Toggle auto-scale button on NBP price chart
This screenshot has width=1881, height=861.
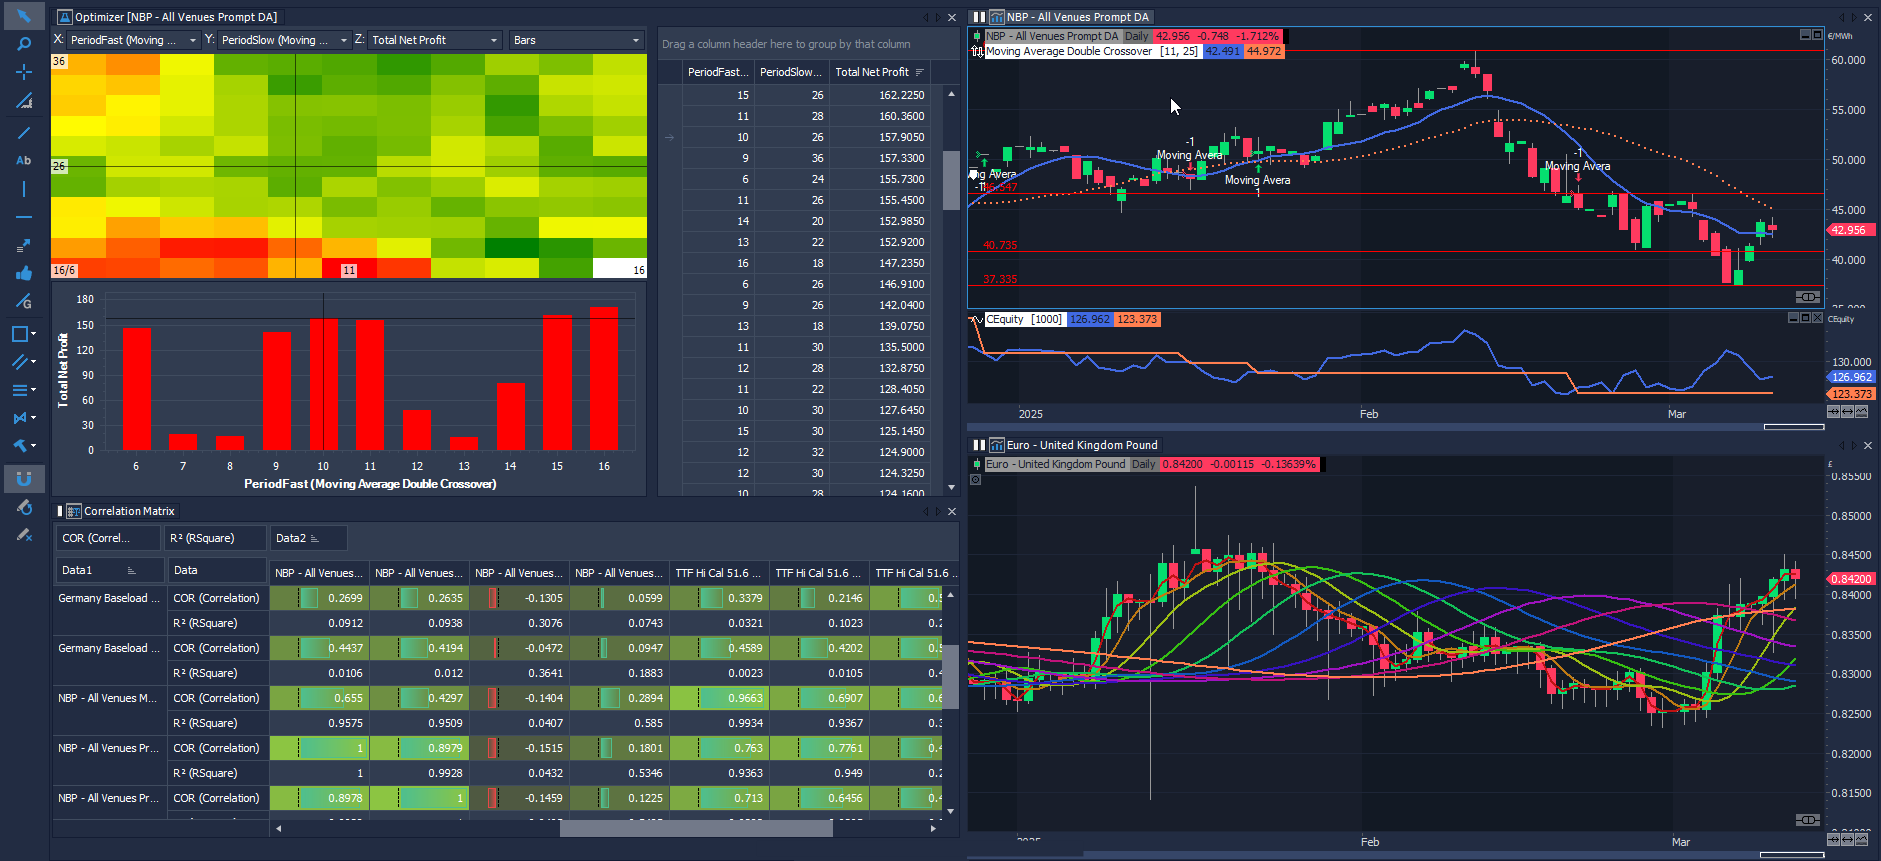[x=1806, y=297]
